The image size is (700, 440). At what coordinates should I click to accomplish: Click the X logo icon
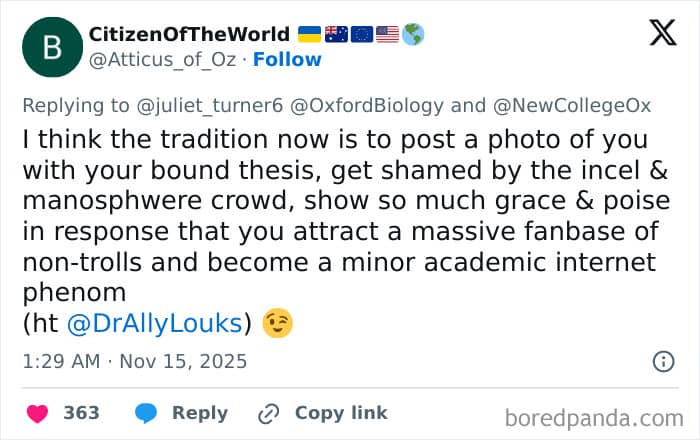(x=663, y=34)
